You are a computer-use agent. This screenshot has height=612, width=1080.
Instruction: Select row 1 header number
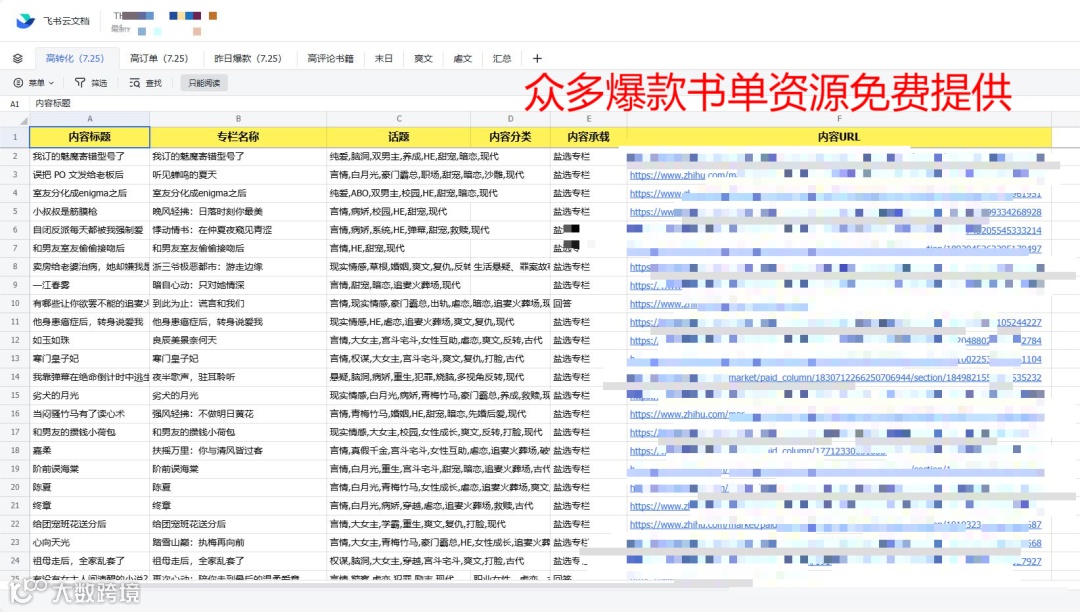[14, 137]
